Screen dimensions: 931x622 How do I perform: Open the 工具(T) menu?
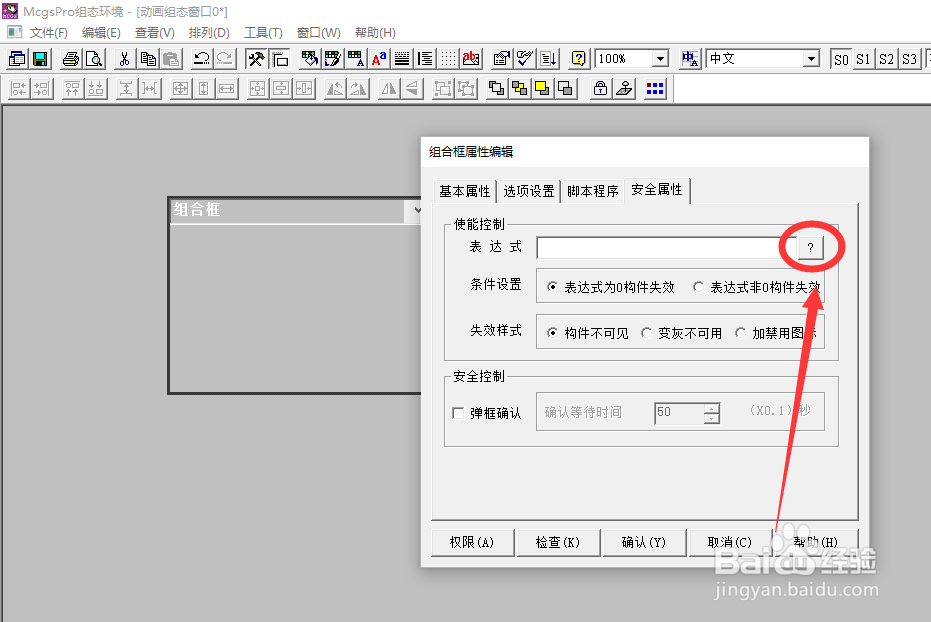[263, 33]
